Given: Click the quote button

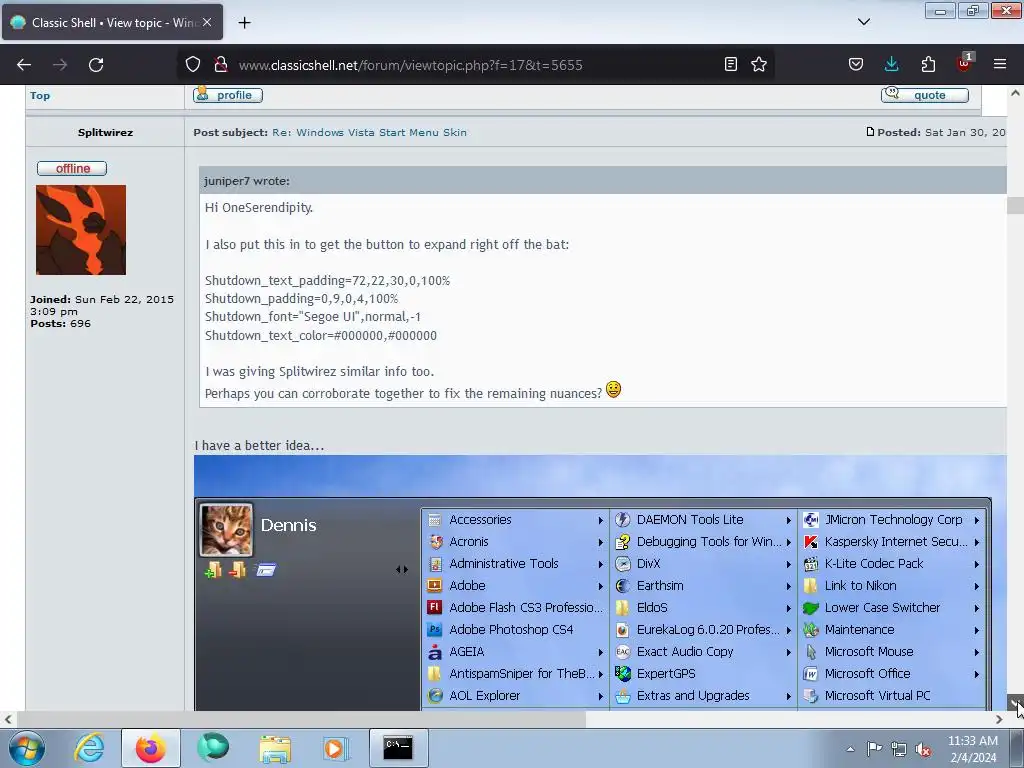Looking at the screenshot, I should click(925, 95).
